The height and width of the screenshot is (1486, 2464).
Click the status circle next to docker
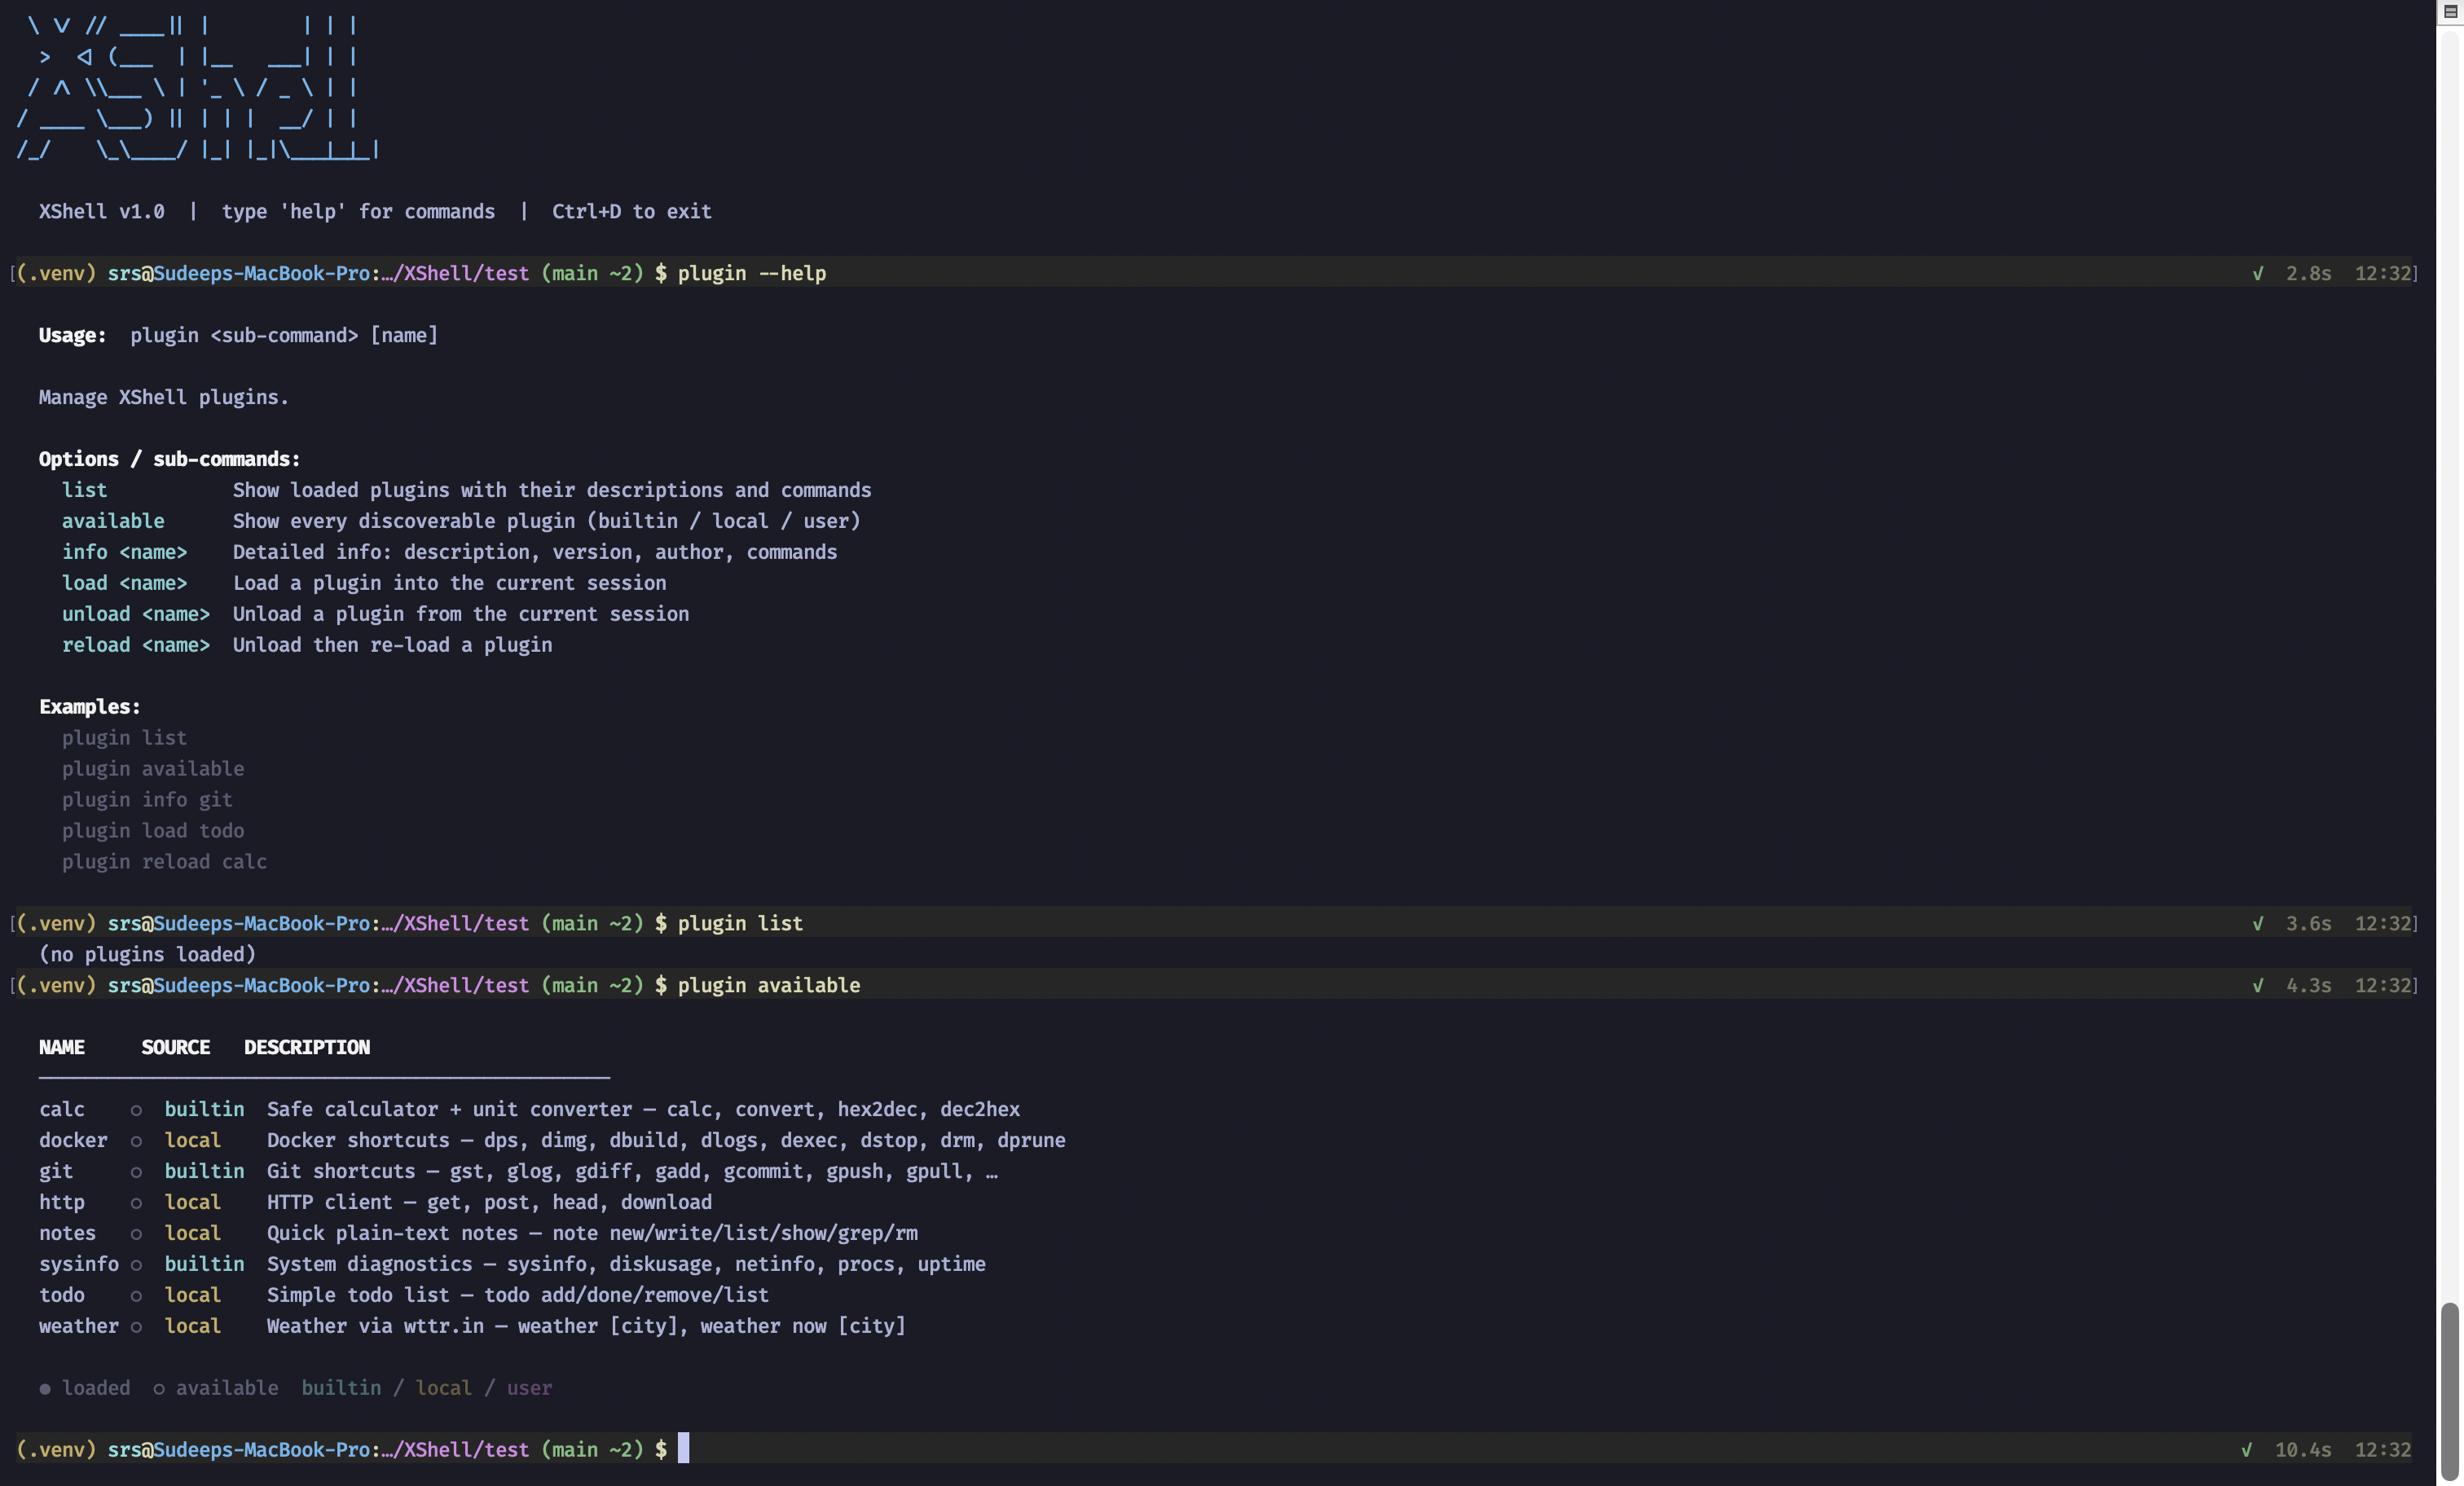pos(136,1141)
